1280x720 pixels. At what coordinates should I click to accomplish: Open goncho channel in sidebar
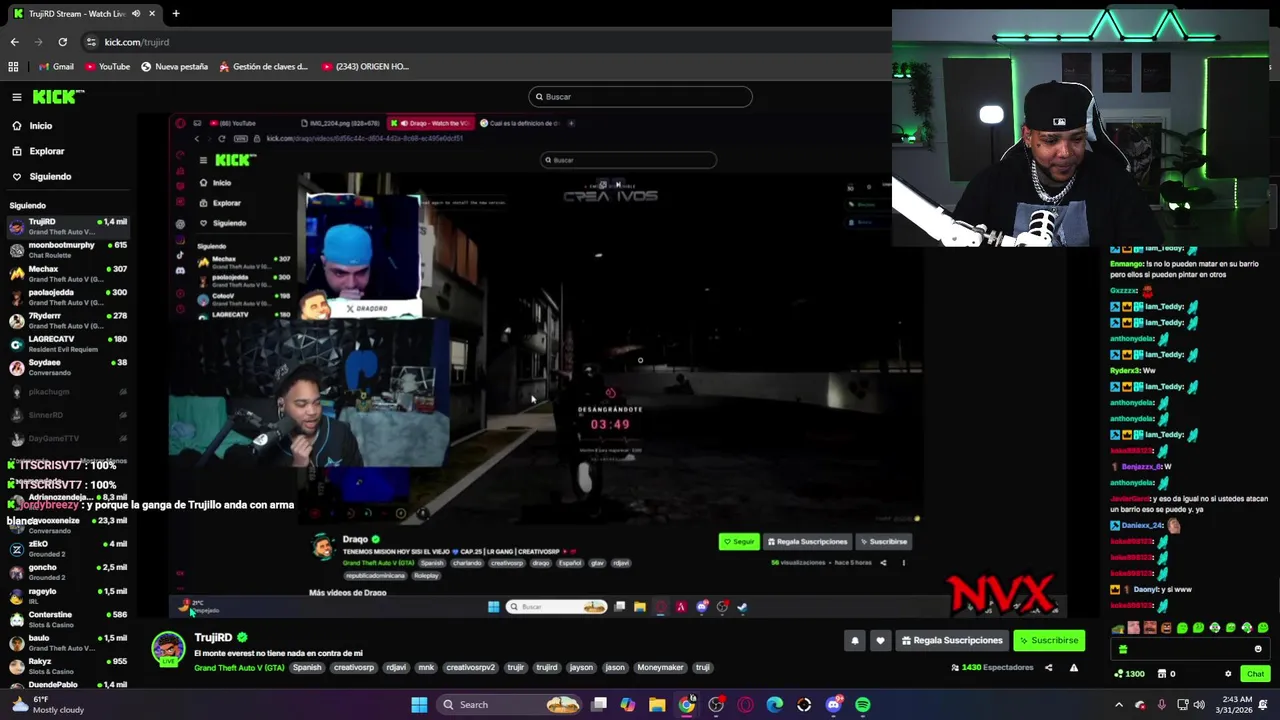pyautogui.click(x=68, y=572)
